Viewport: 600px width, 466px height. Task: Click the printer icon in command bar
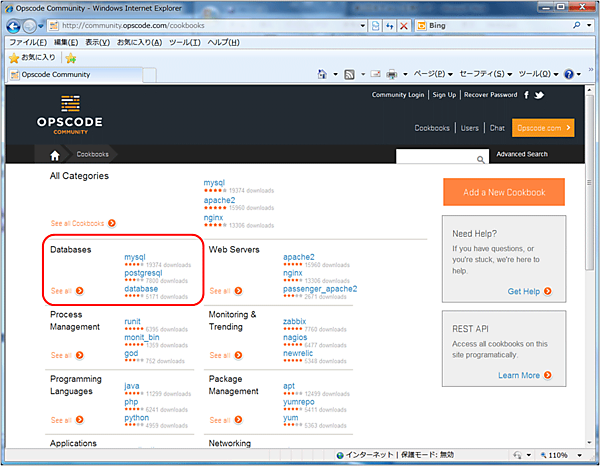392,75
